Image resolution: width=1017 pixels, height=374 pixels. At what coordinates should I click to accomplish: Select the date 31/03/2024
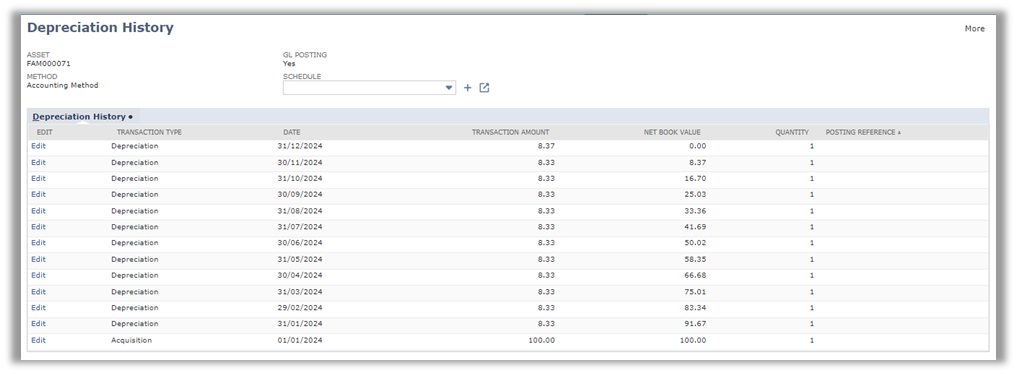(300, 292)
